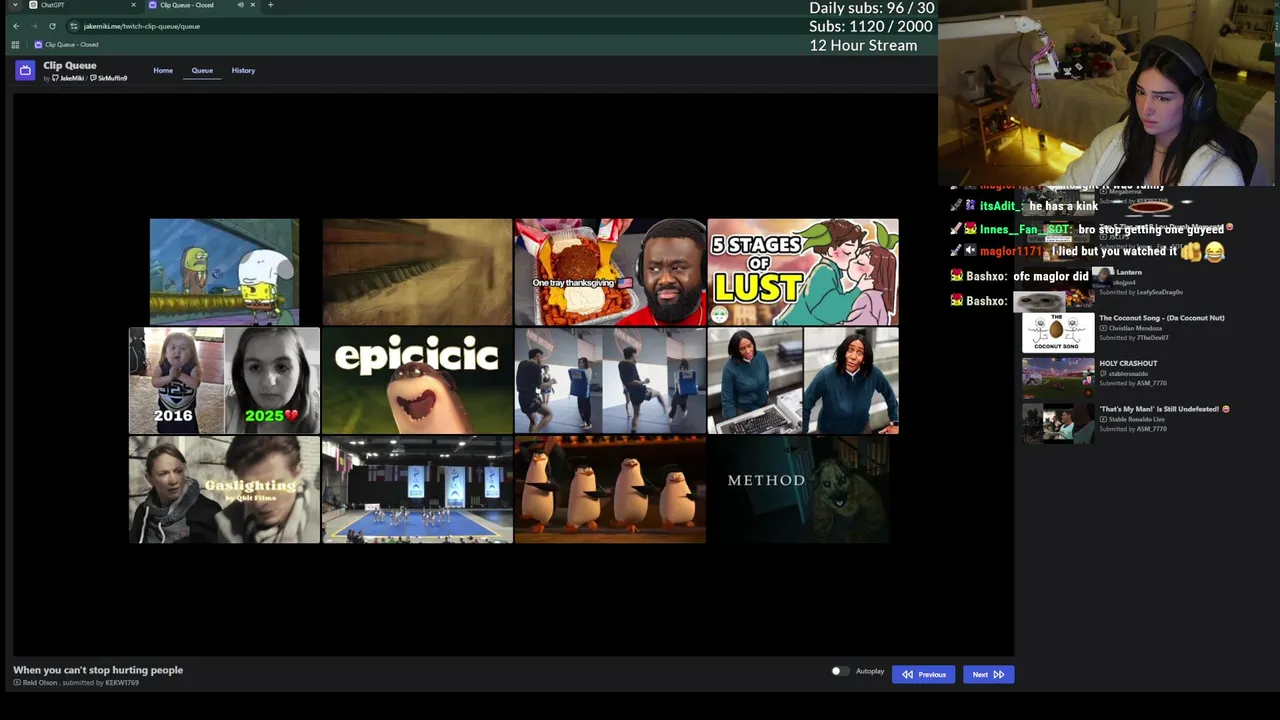This screenshot has width=1280, height=720.
Task: Switch to the ChatGPT browser tab
Action: coord(82,5)
